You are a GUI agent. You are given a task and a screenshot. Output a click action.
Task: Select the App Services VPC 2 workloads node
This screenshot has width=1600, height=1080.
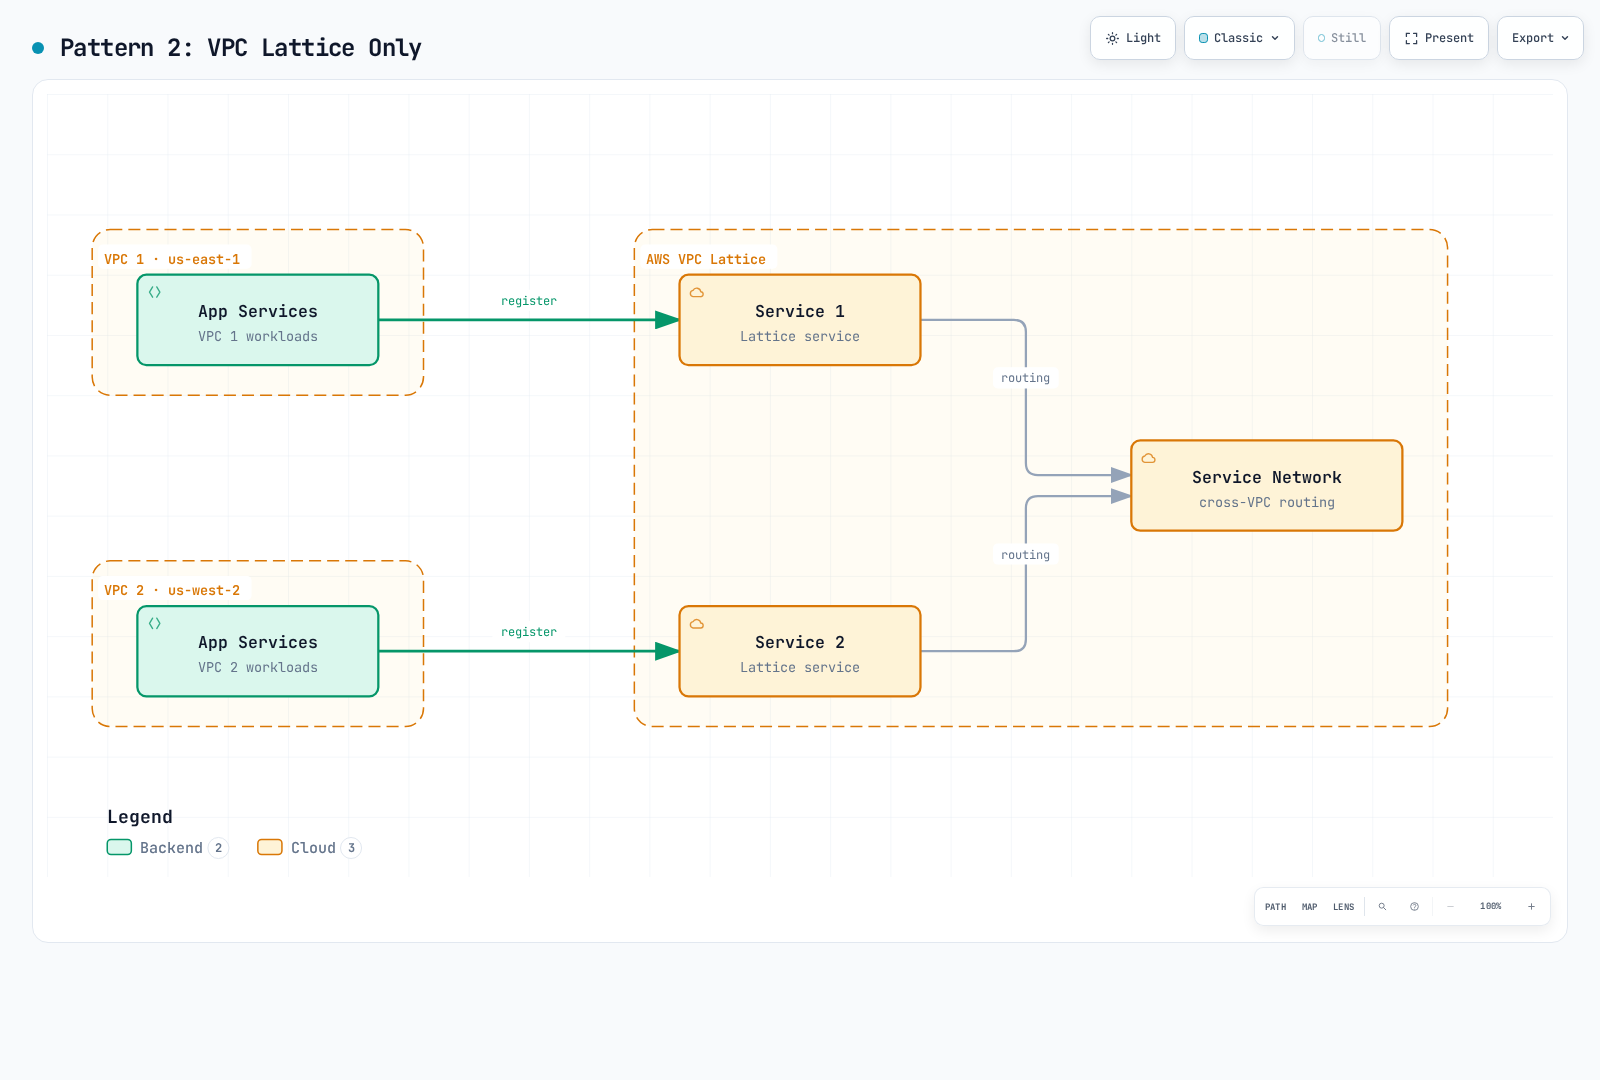tap(258, 651)
